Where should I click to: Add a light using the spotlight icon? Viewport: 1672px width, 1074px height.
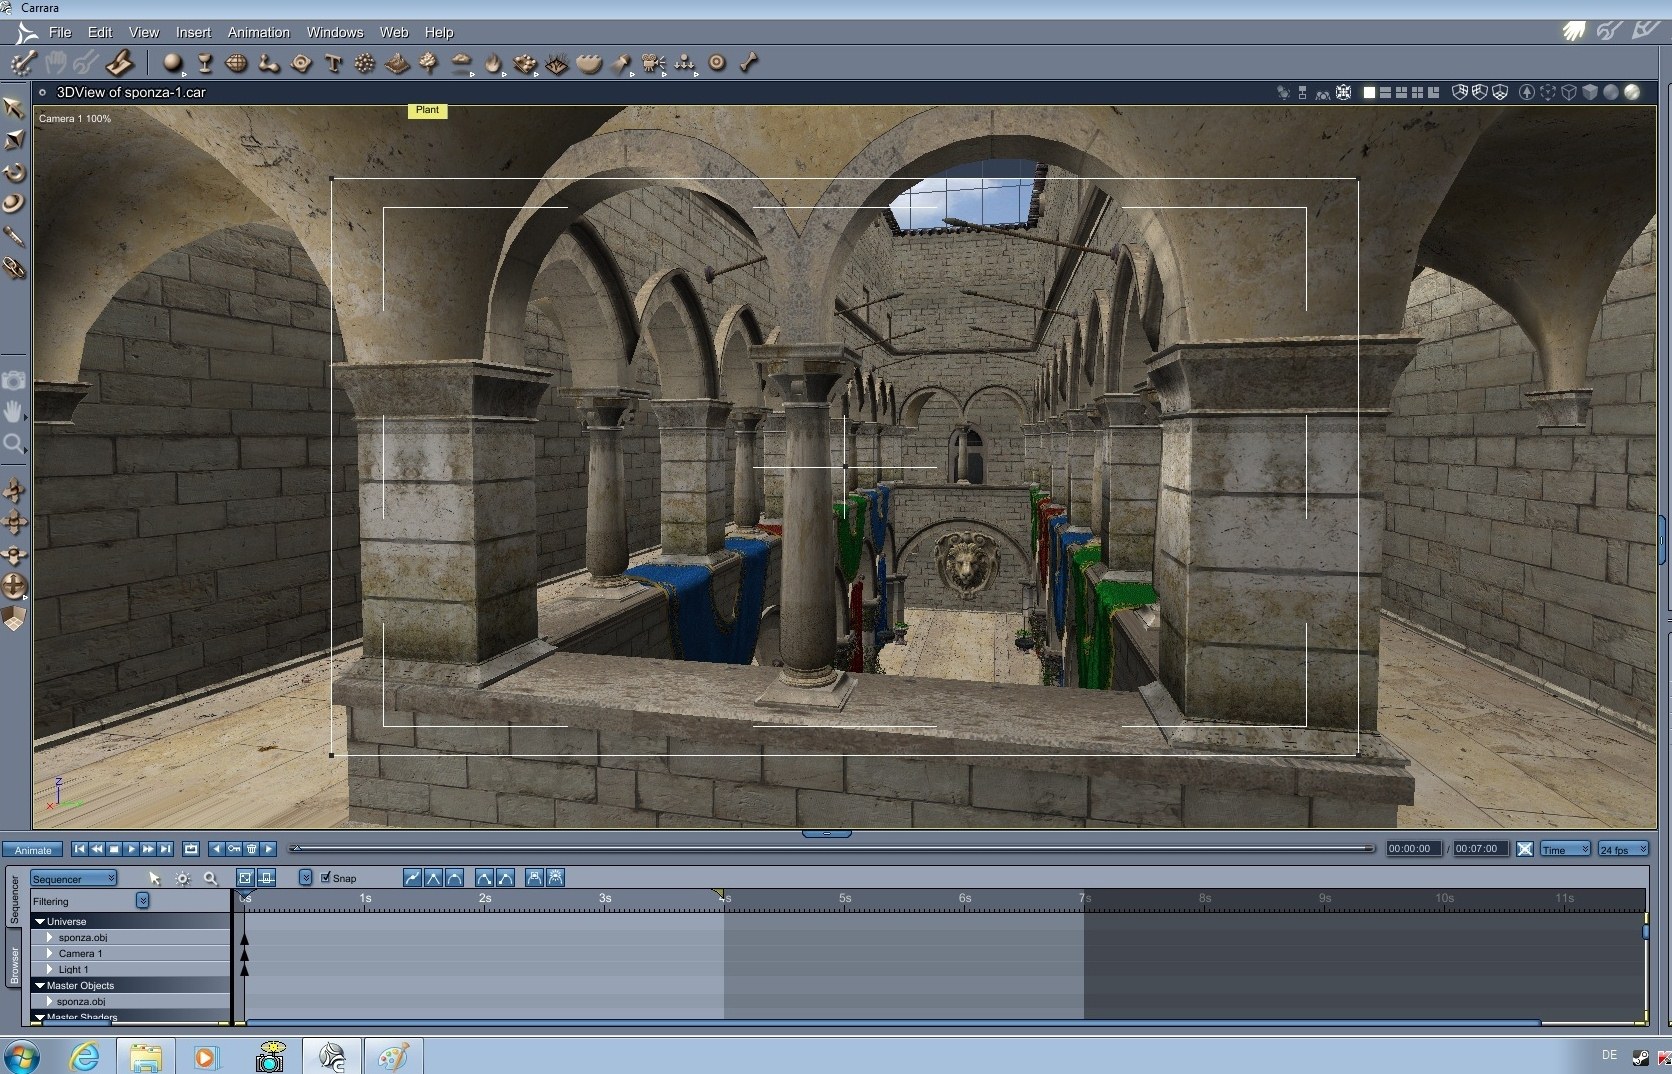tap(621, 63)
